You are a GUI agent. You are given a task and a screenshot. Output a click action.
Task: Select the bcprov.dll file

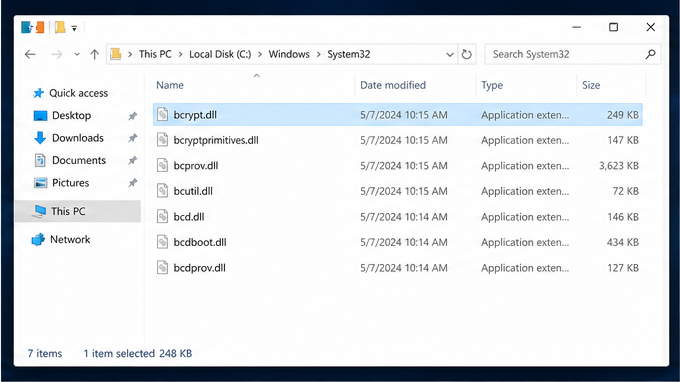coord(398,166)
